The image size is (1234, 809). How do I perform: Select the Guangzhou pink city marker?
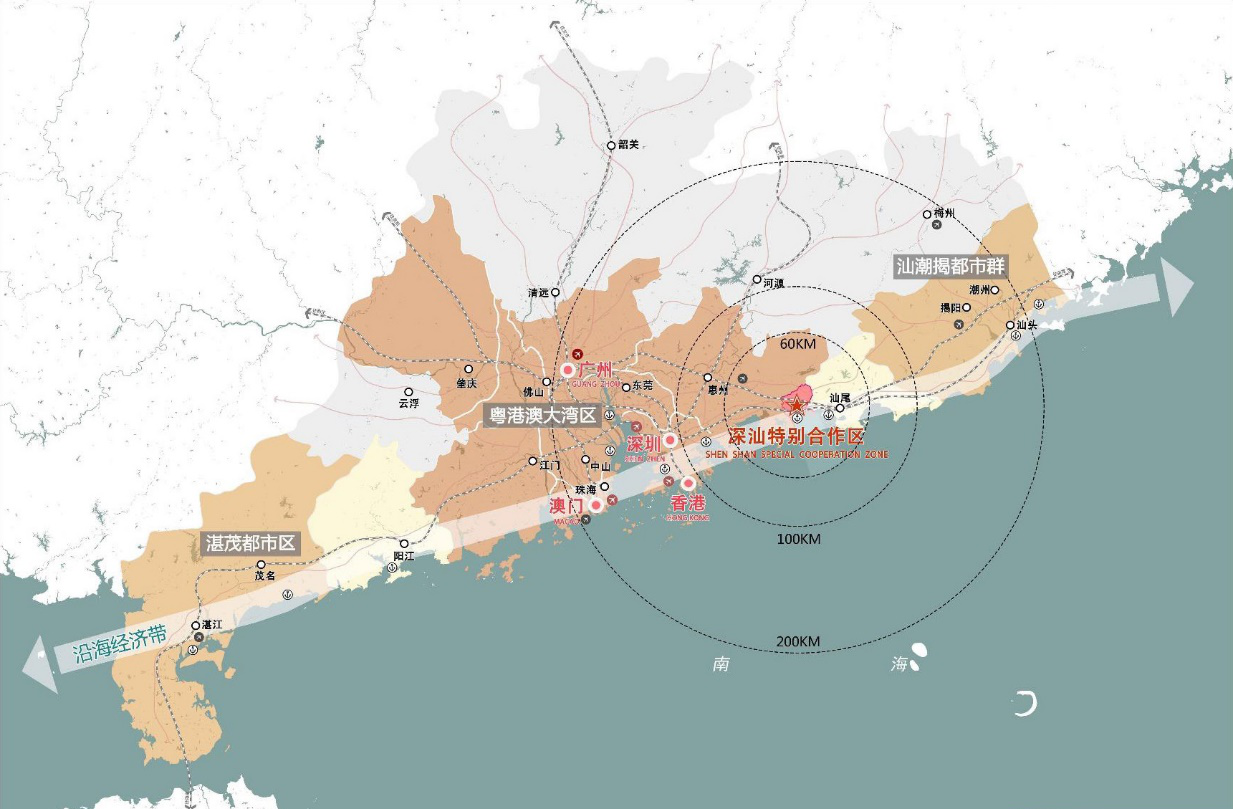click(568, 370)
